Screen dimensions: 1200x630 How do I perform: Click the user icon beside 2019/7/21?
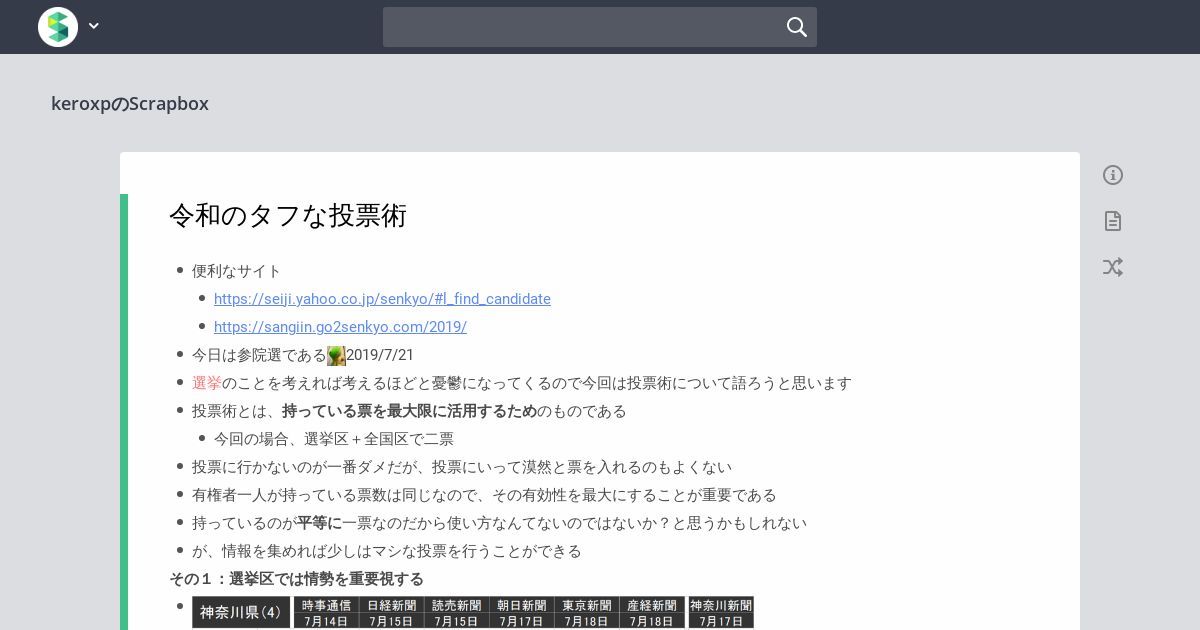tap(336, 355)
